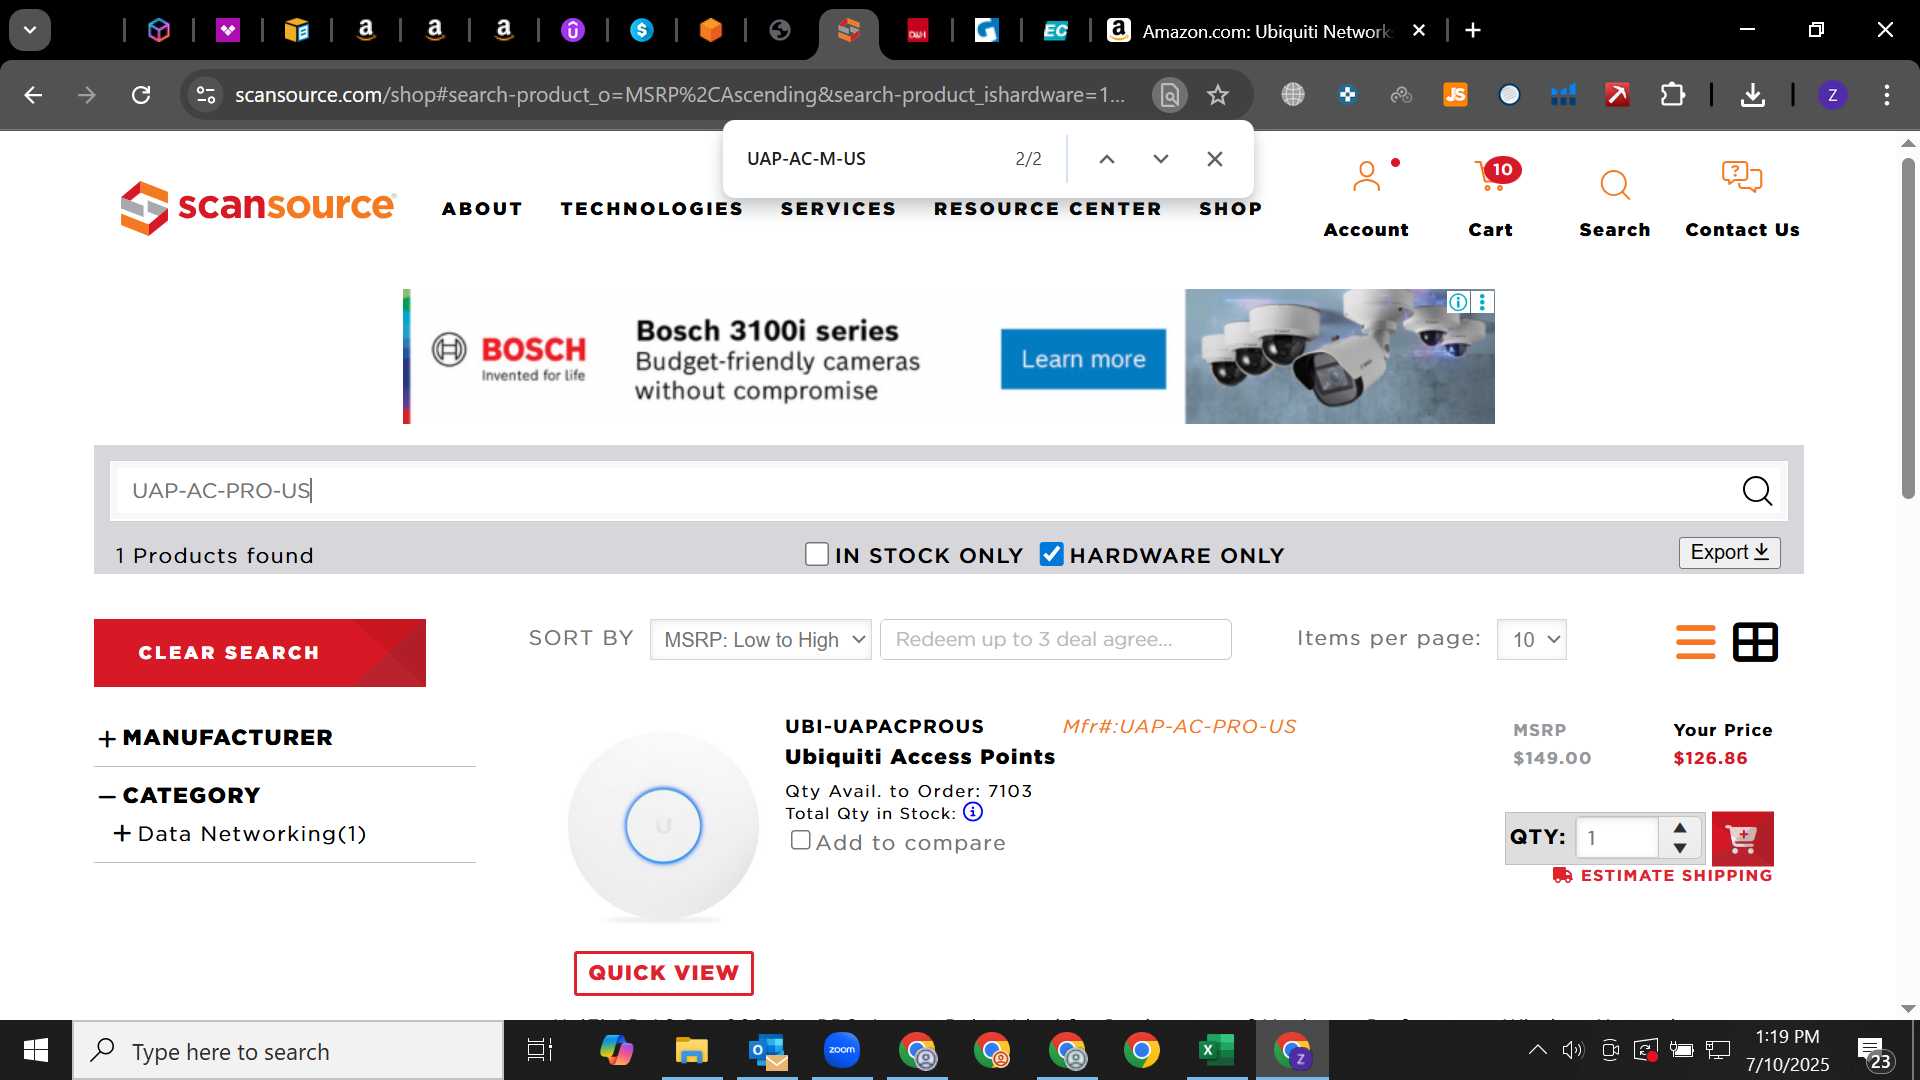Check Add to compare for UBI-UAPACPROUS
This screenshot has width=1920, height=1080.
point(800,840)
